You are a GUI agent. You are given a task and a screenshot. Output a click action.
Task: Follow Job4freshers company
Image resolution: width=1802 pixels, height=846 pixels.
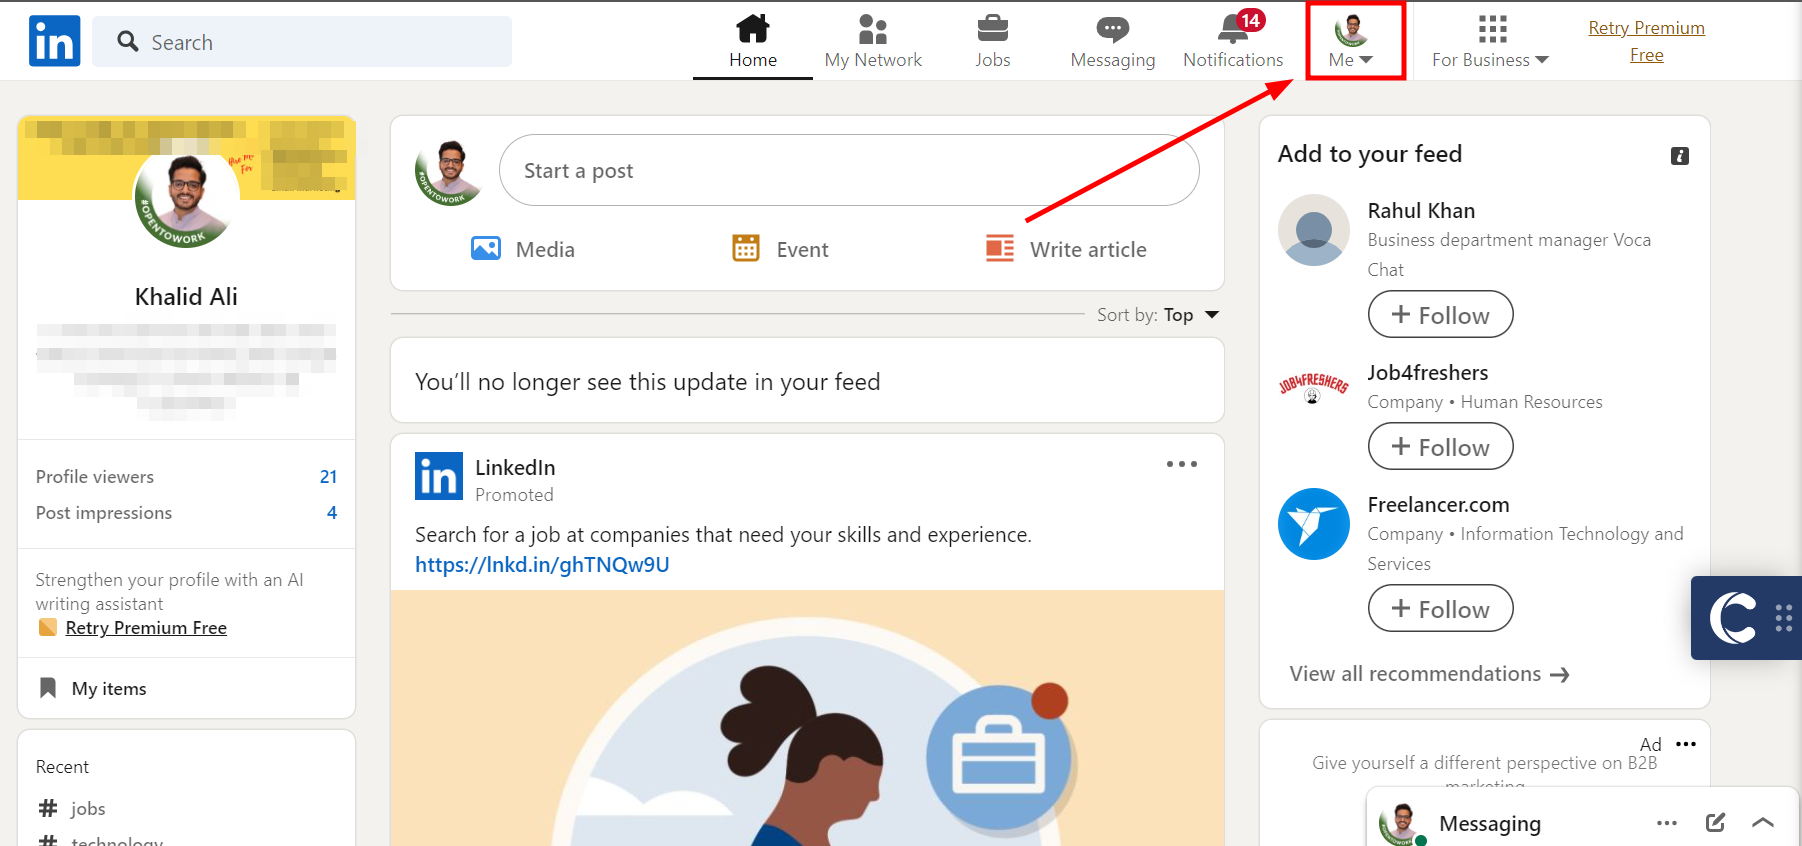[x=1440, y=447]
